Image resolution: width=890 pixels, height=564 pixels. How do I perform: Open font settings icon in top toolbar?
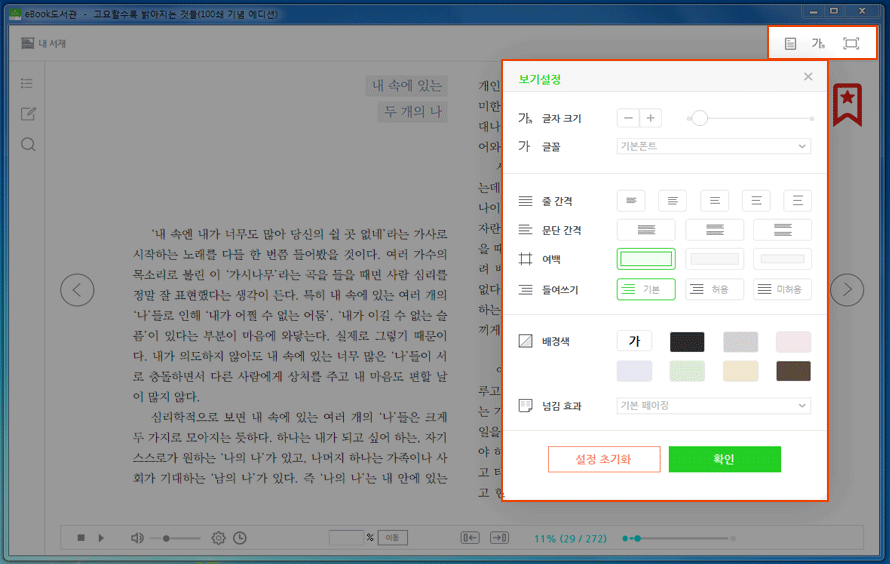click(819, 43)
